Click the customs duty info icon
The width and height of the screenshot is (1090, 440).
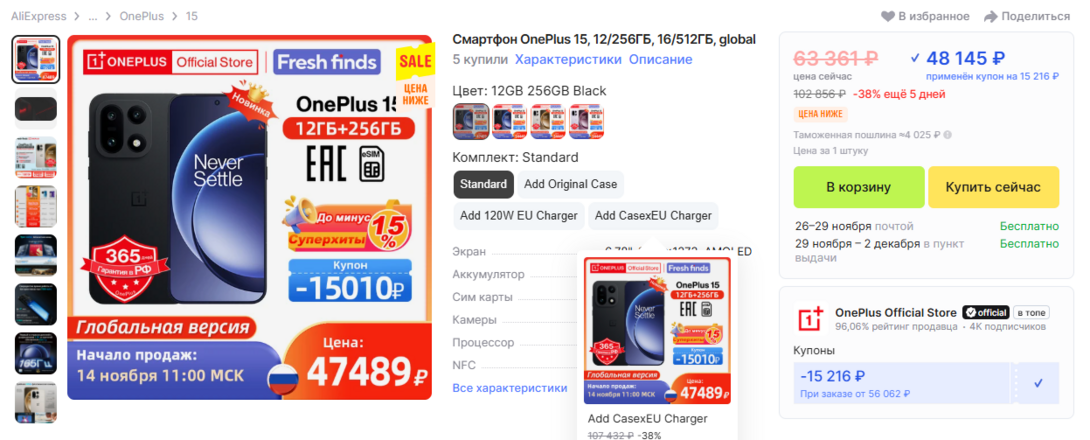click(x=947, y=135)
